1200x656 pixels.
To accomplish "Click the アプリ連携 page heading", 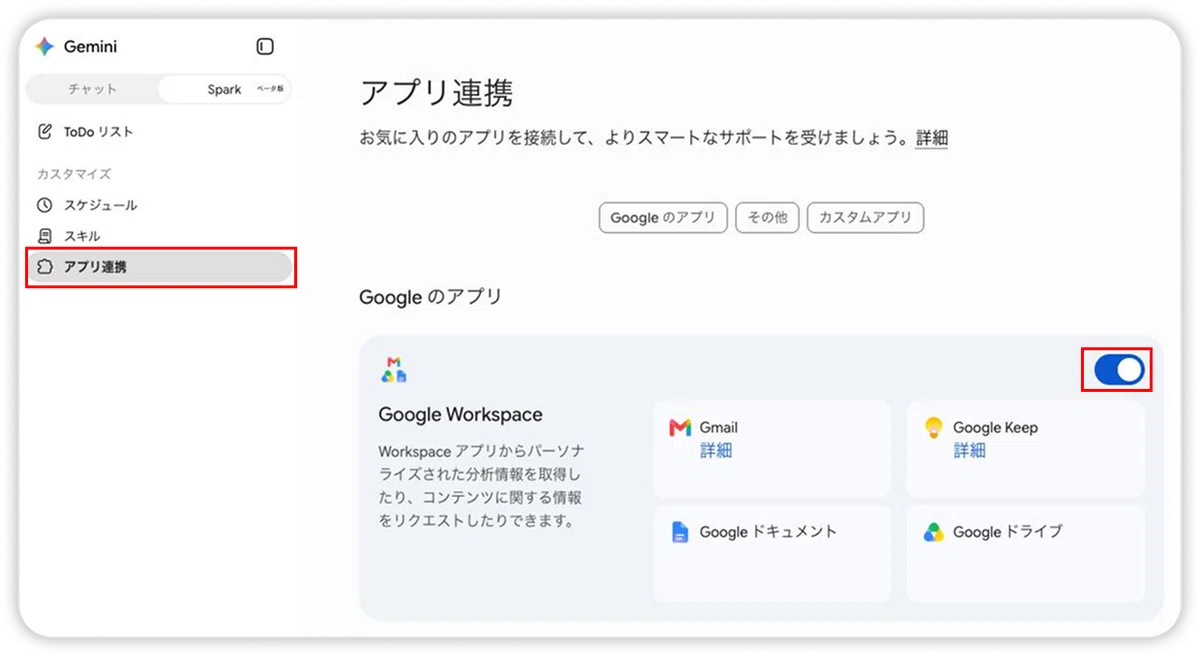I will click(436, 93).
